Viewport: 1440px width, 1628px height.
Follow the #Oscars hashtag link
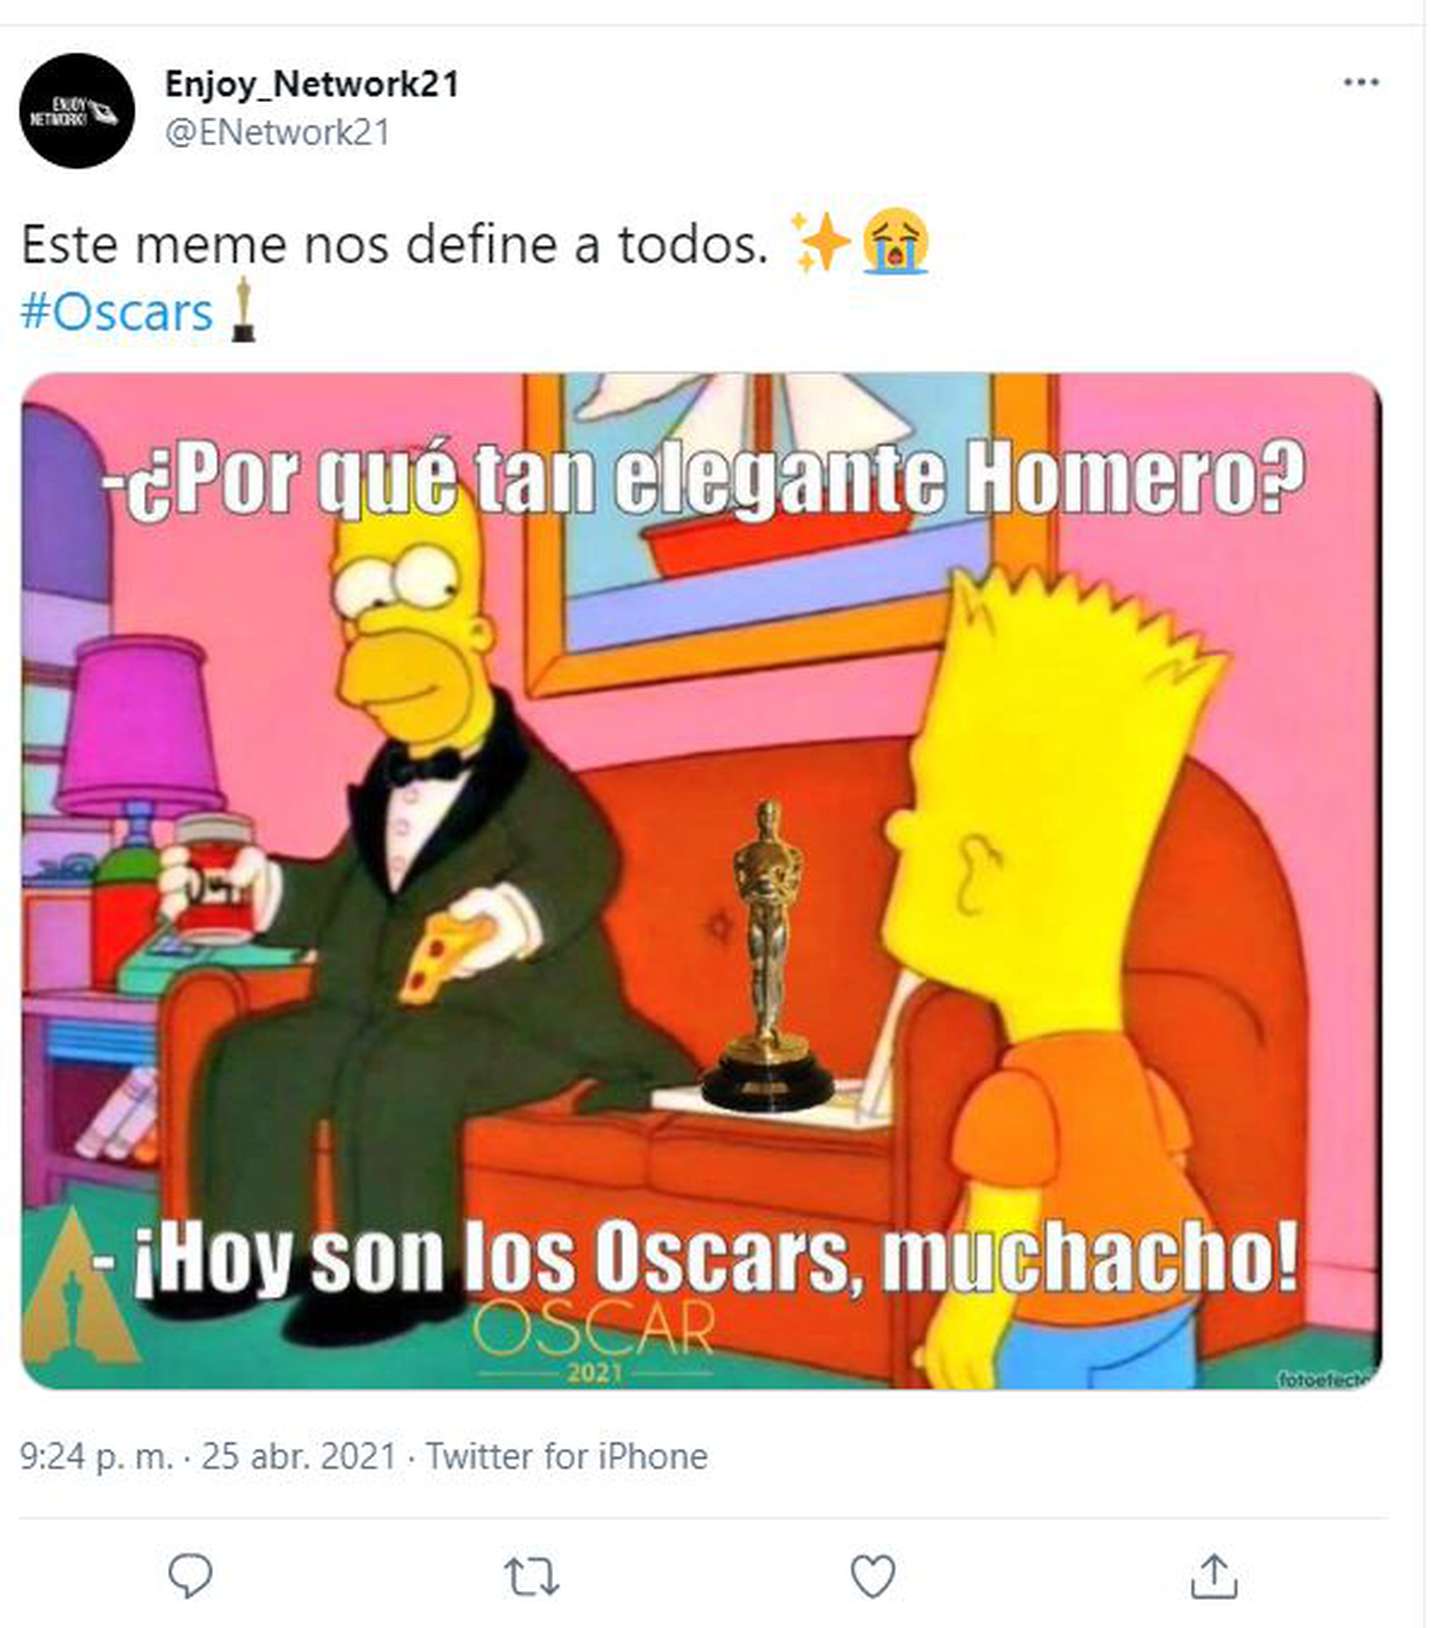tap(117, 312)
